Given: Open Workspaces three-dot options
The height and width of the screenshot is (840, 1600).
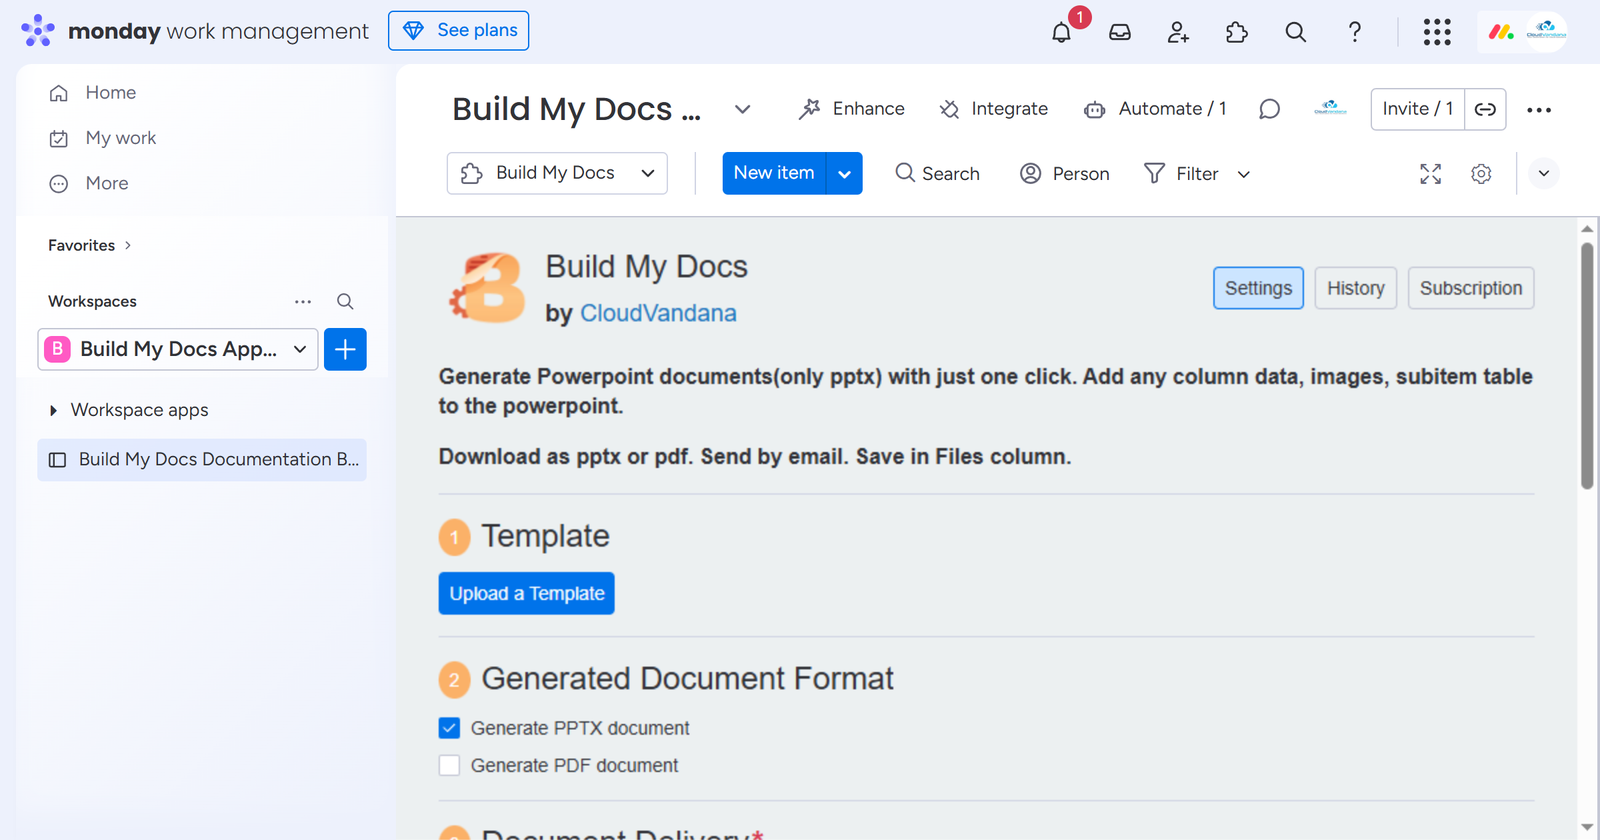Looking at the screenshot, I should tap(303, 301).
